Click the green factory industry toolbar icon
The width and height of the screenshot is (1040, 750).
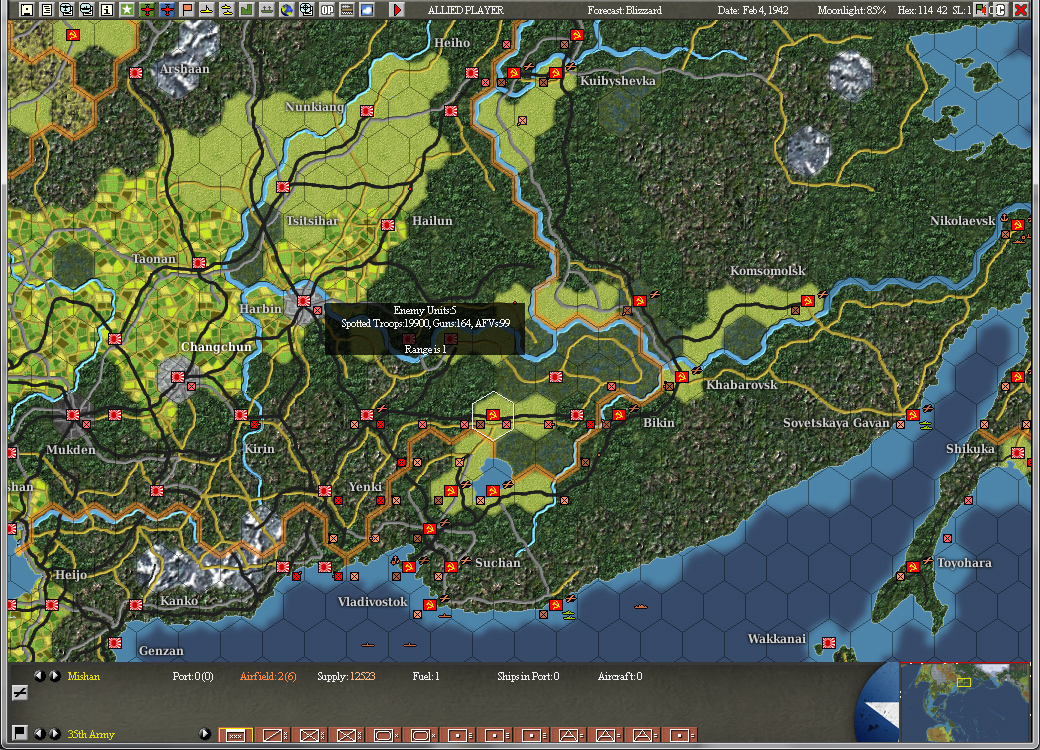pos(246,10)
